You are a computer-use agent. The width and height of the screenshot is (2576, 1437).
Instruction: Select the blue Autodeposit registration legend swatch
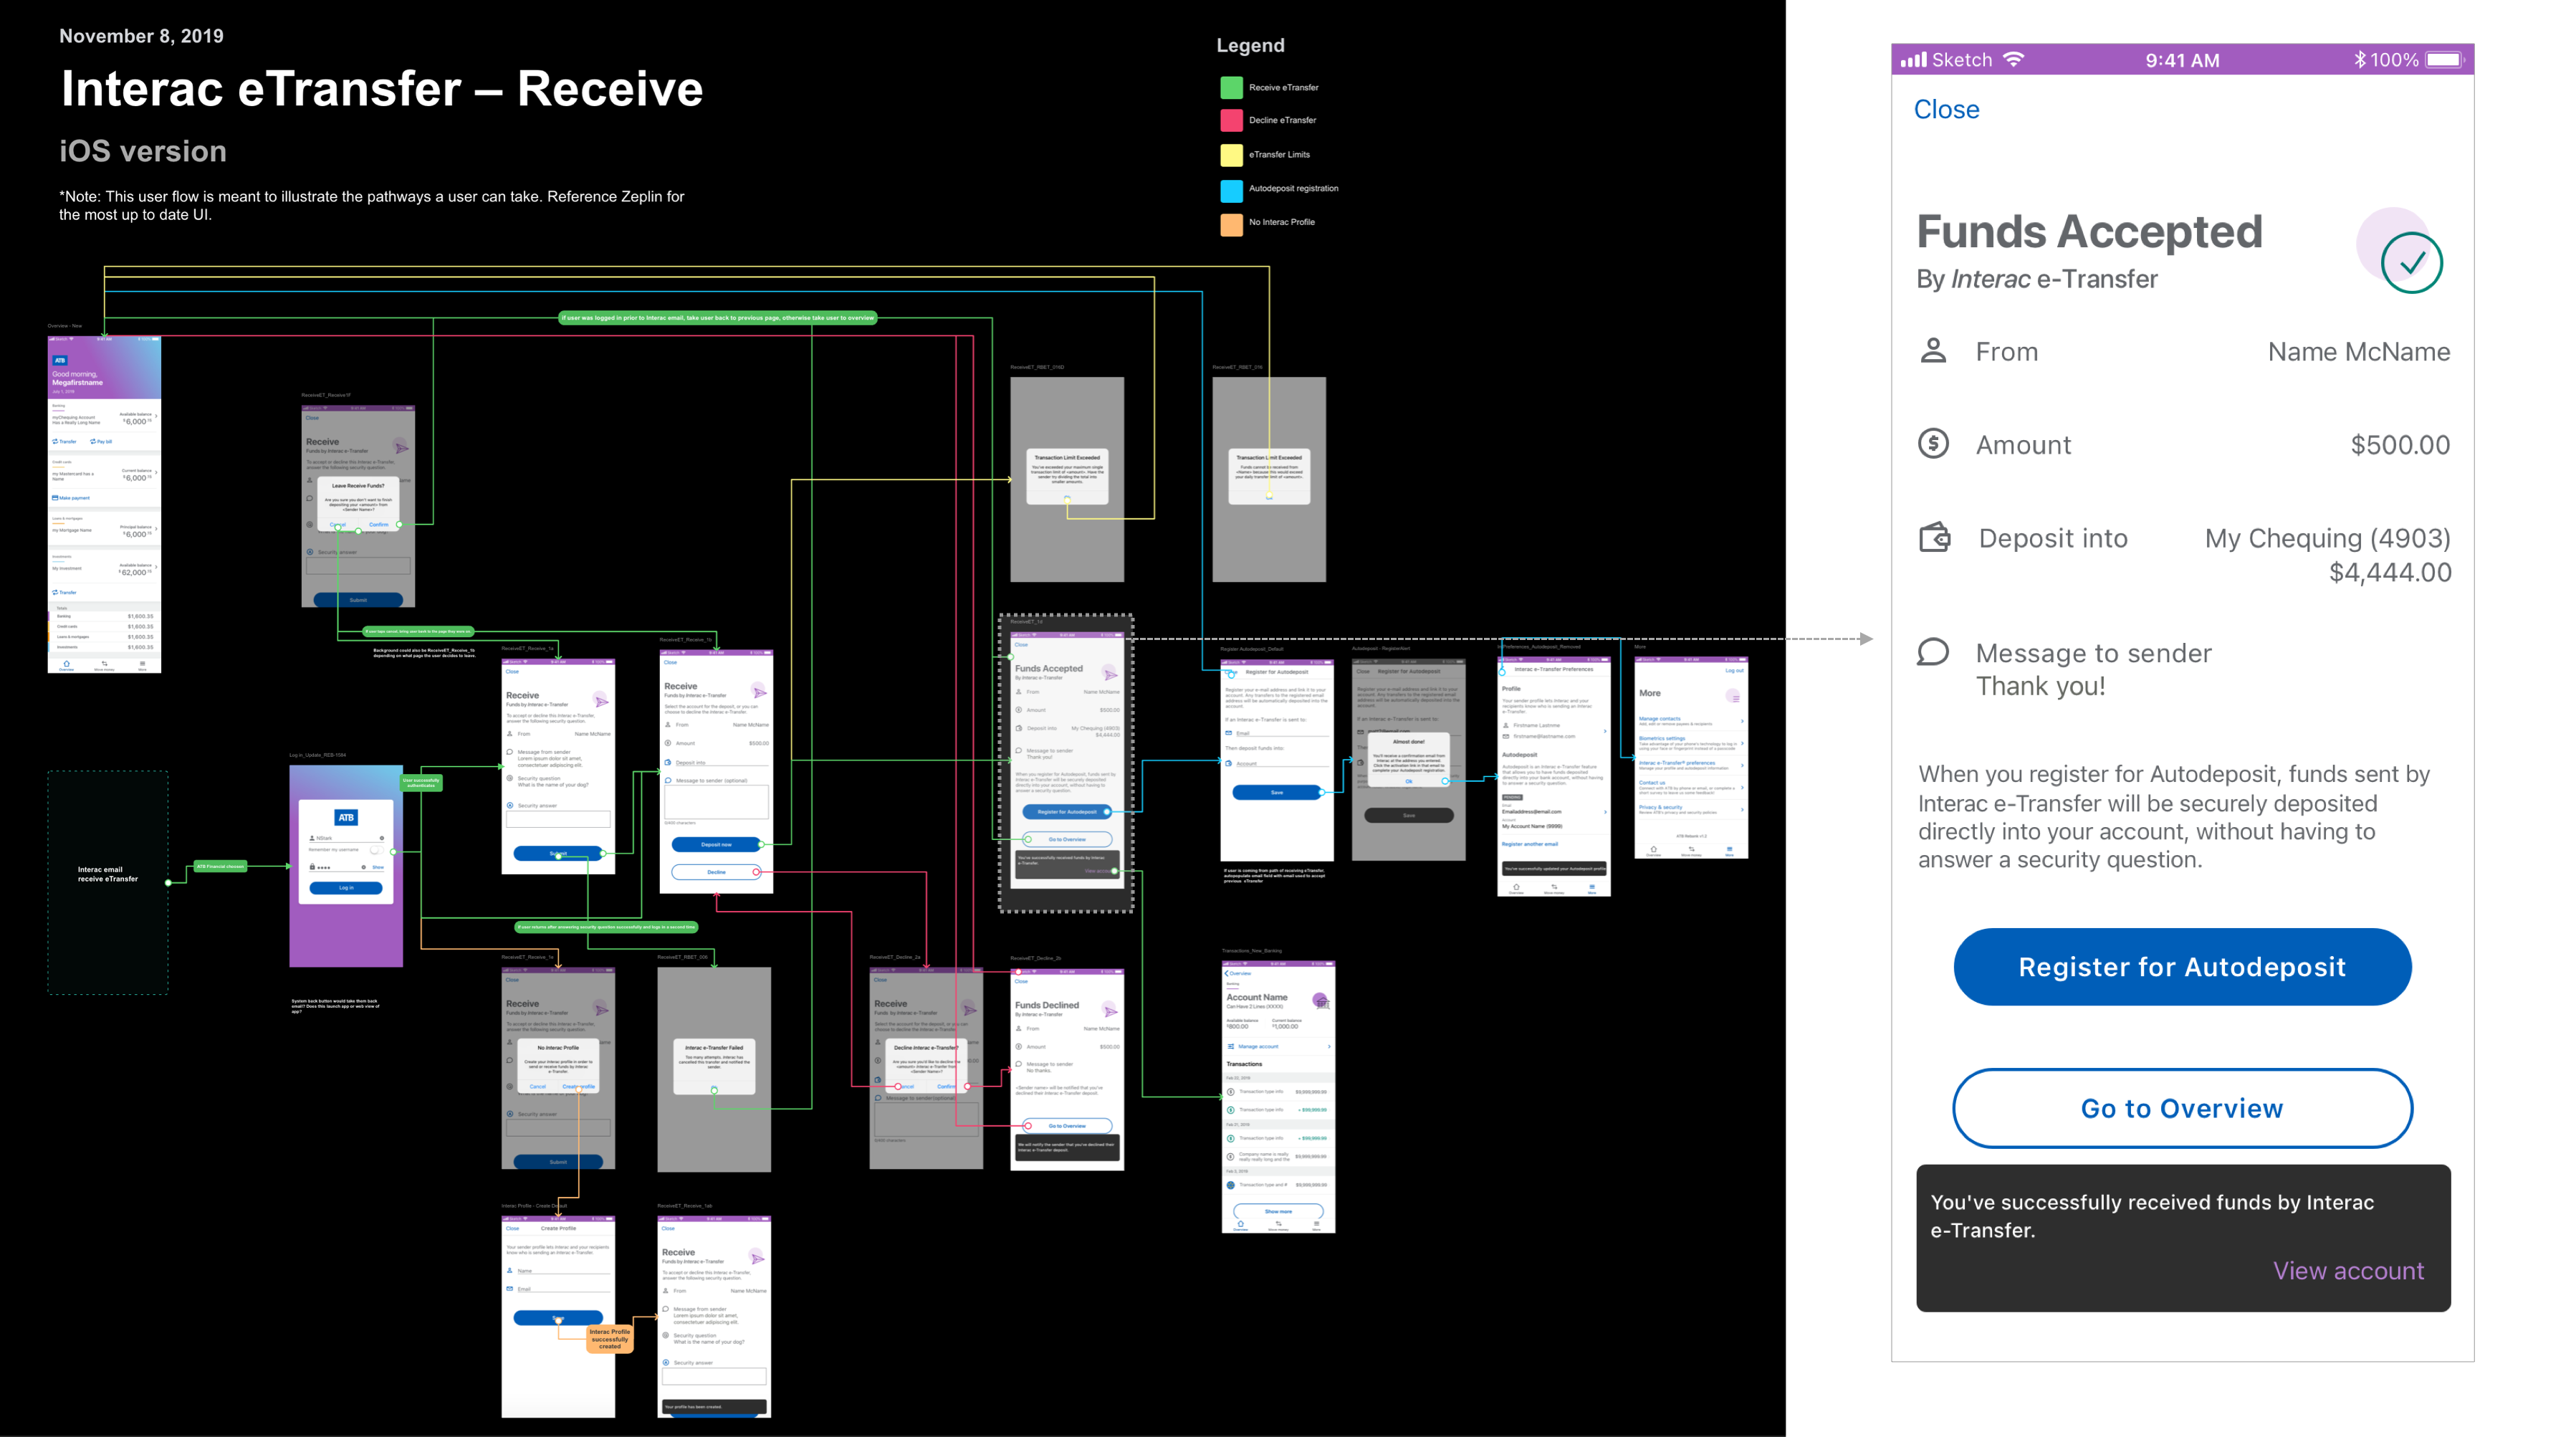point(1231,189)
